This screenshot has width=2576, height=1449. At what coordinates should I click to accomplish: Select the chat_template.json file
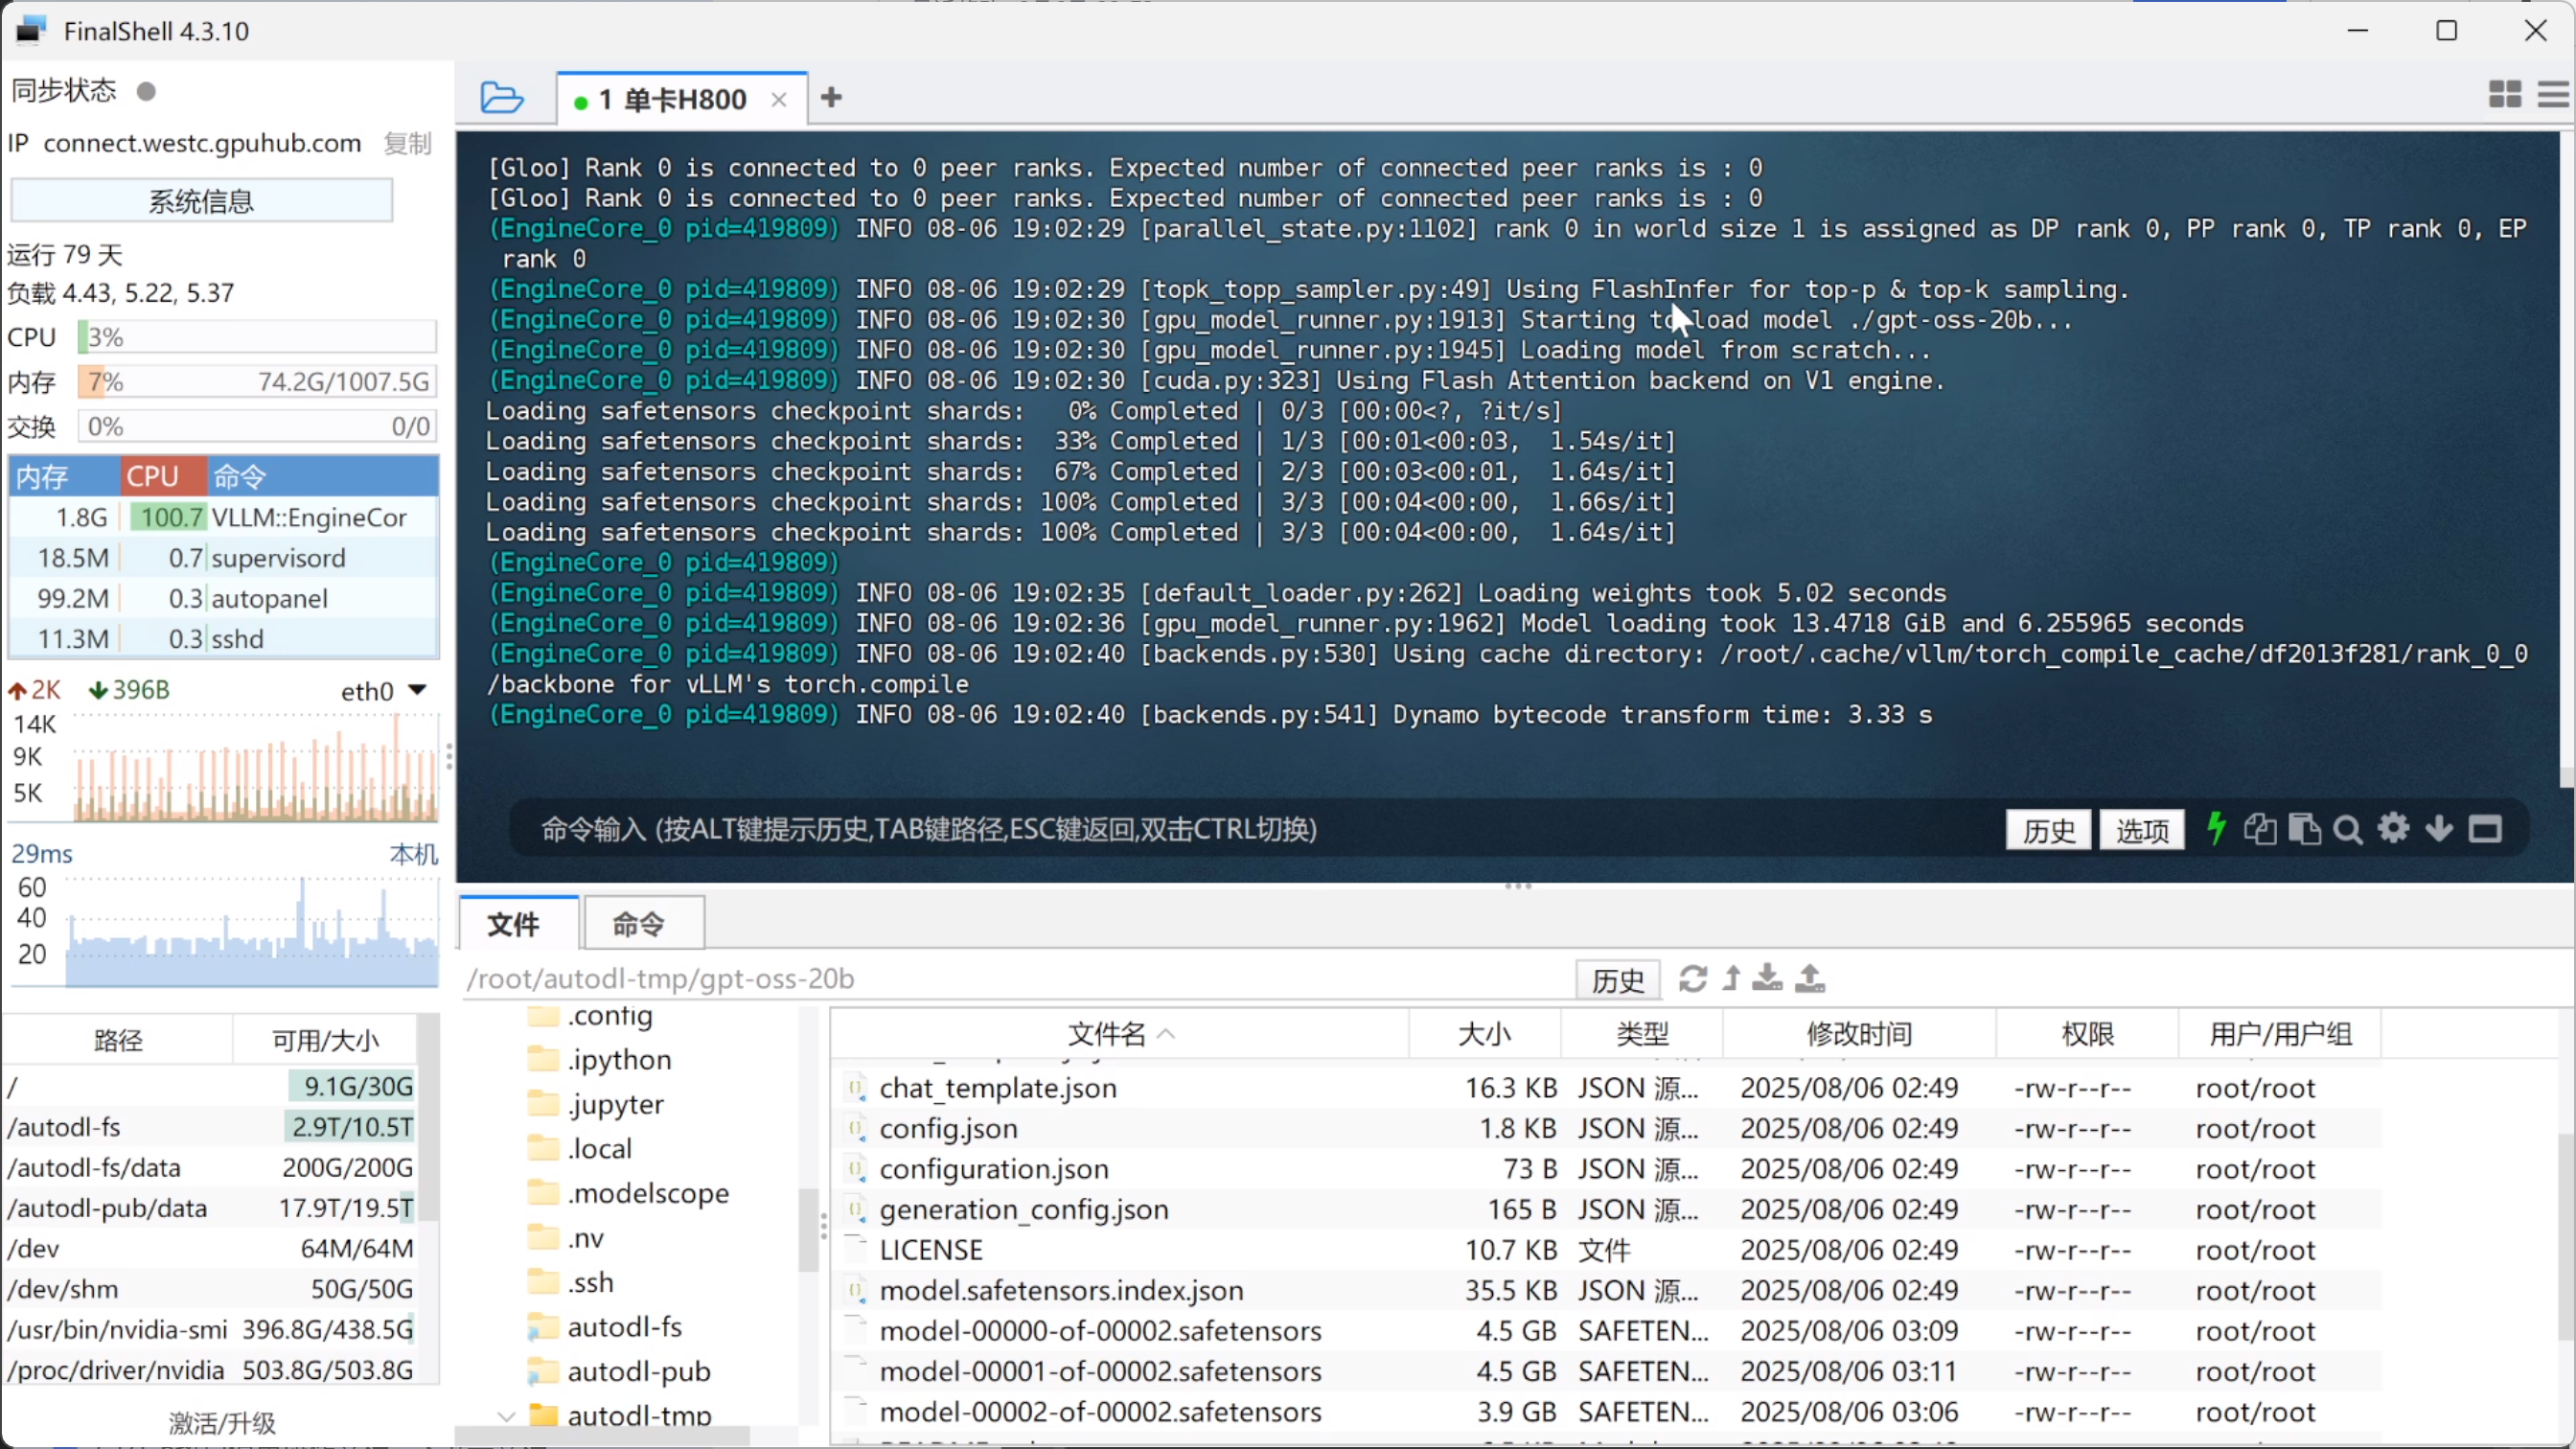pos(1605,1088)
